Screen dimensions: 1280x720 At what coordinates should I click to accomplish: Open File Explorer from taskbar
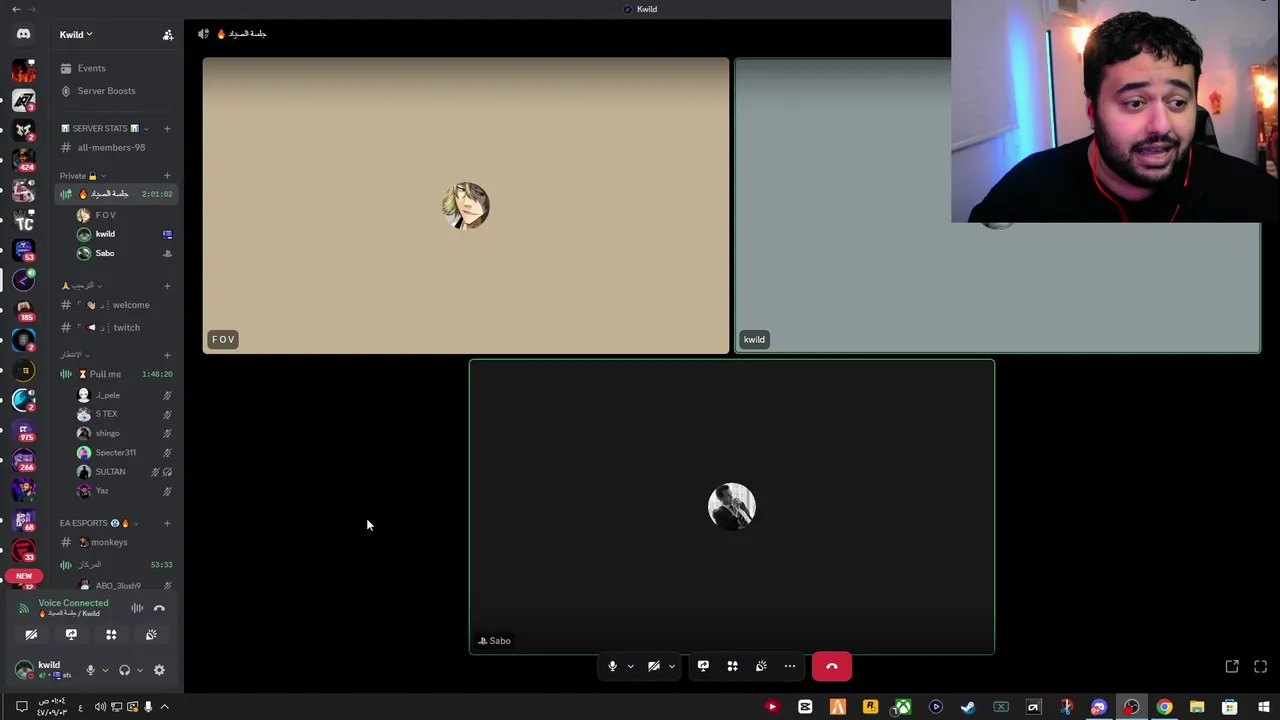(x=1197, y=707)
